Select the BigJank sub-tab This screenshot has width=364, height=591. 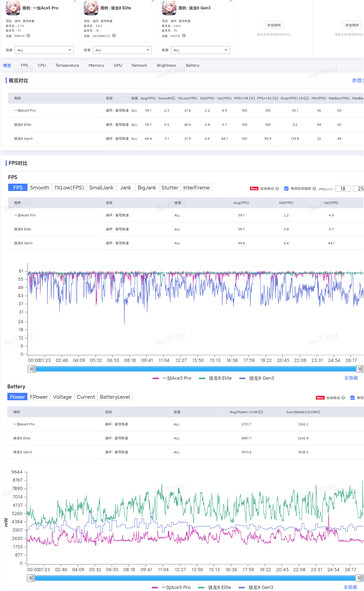click(x=147, y=188)
